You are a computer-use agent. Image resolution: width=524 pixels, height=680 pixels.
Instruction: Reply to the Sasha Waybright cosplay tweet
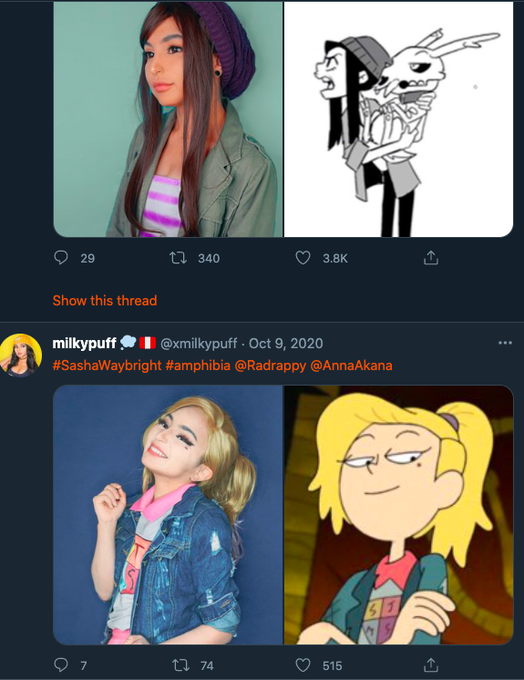[x=61, y=665]
